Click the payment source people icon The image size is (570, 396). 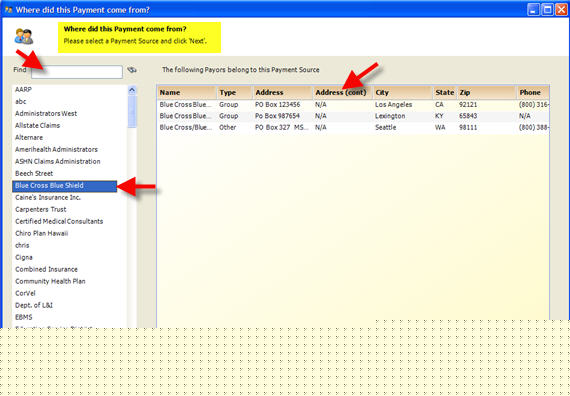pyautogui.click(x=24, y=36)
